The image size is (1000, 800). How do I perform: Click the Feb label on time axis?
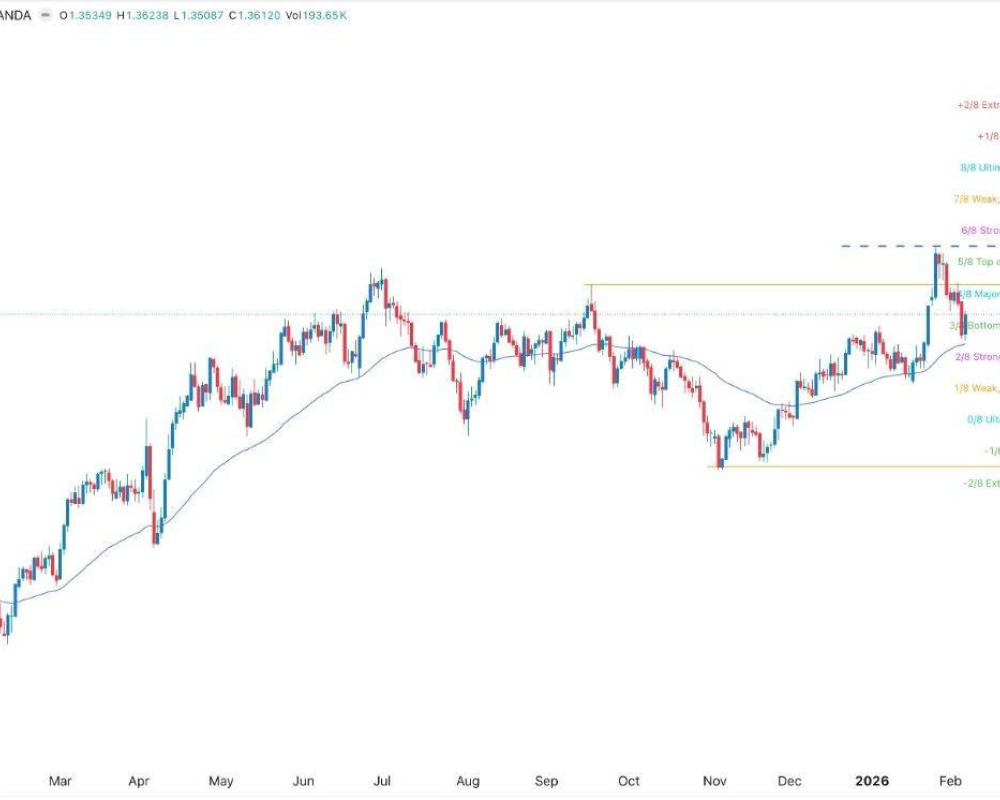(x=951, y=780)
